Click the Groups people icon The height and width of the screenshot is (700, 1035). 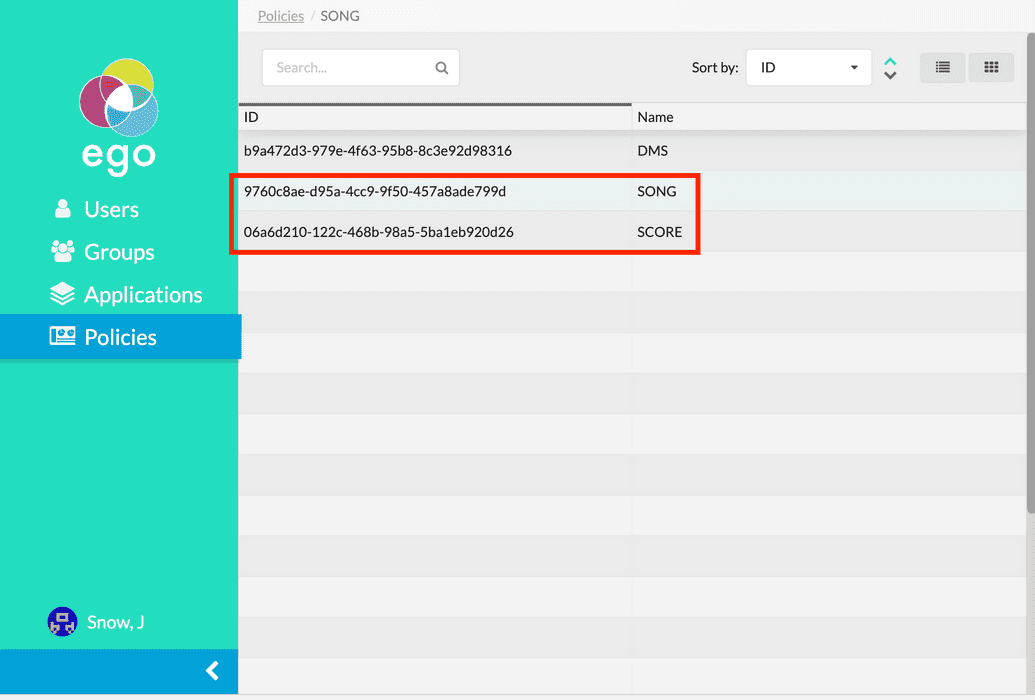point(63,252)
